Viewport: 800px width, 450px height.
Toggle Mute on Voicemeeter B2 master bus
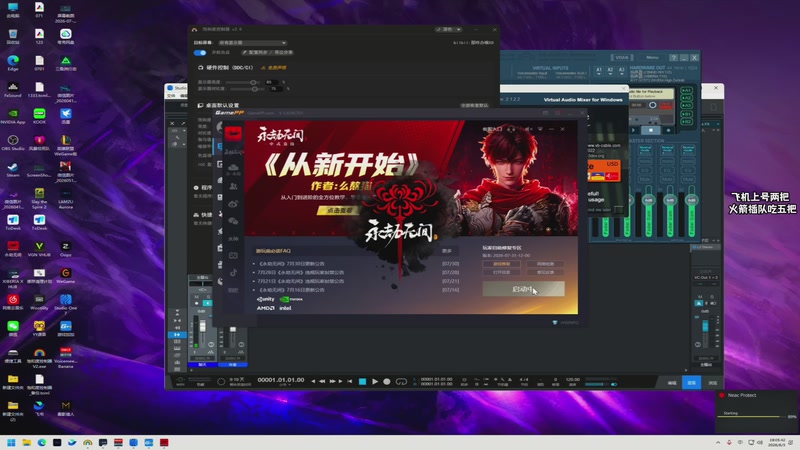pyautogui.click(x=688, y=179)
